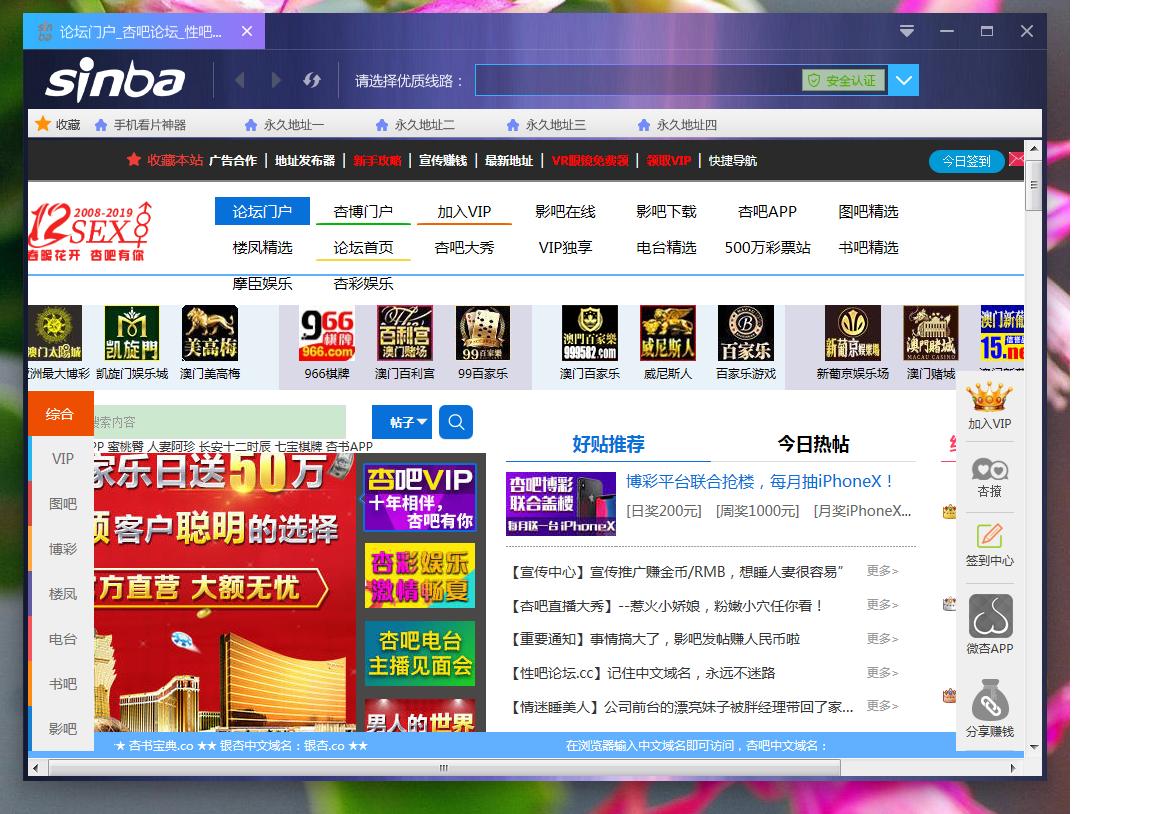
Task: Click the 加入VIP crown icon
Action: click(989, 397)
